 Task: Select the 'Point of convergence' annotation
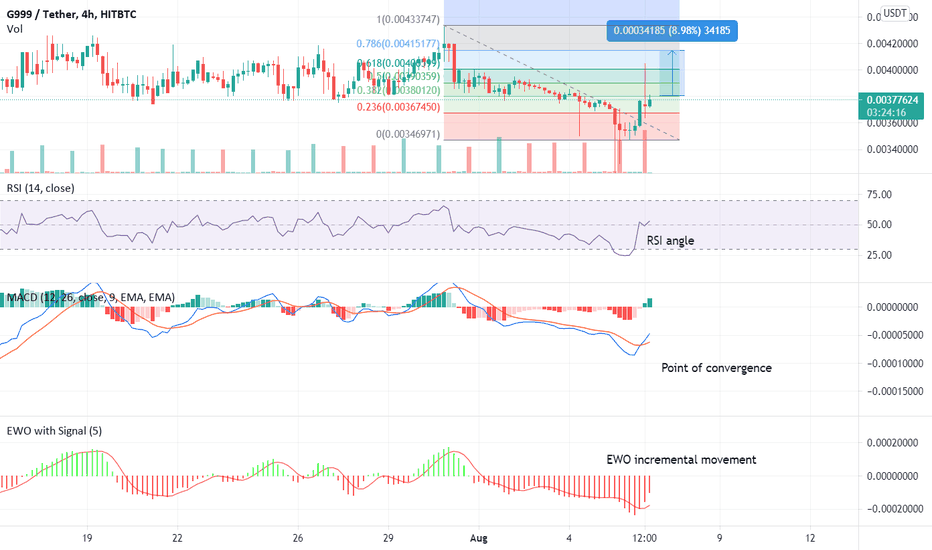716,368
